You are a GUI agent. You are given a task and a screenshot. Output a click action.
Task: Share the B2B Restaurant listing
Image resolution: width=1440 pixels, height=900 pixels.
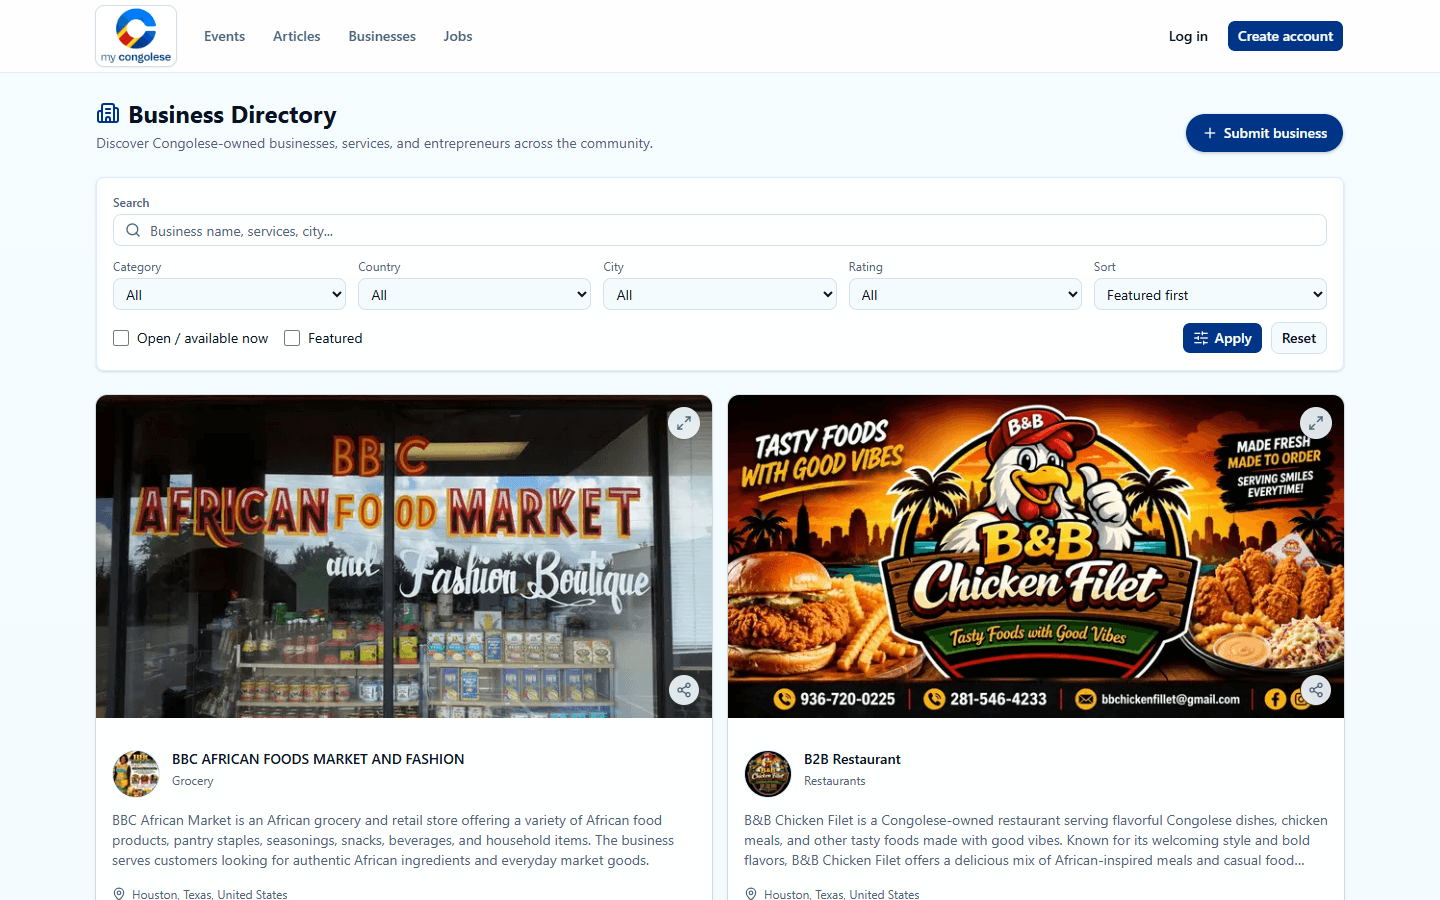point(1316,690)
